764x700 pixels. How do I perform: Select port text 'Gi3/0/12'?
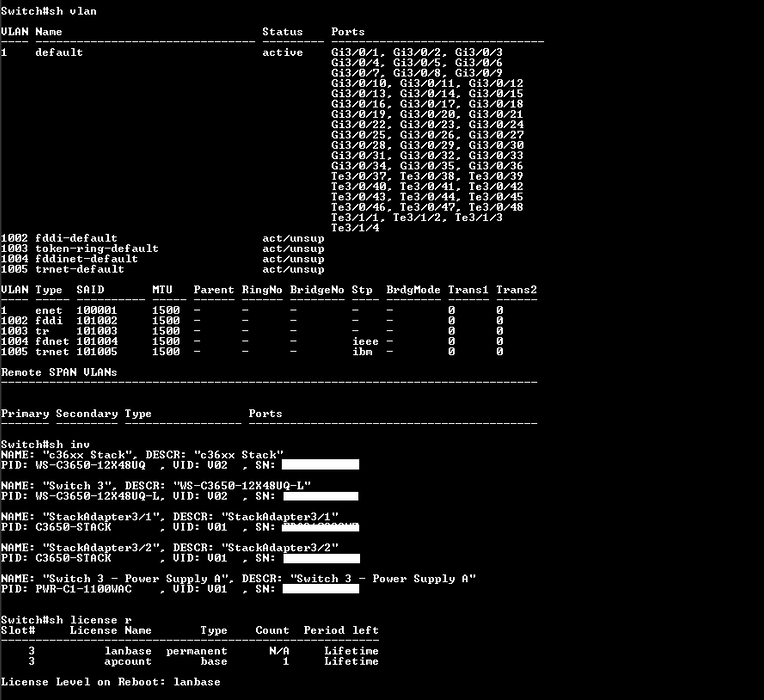tap(496, 83)
